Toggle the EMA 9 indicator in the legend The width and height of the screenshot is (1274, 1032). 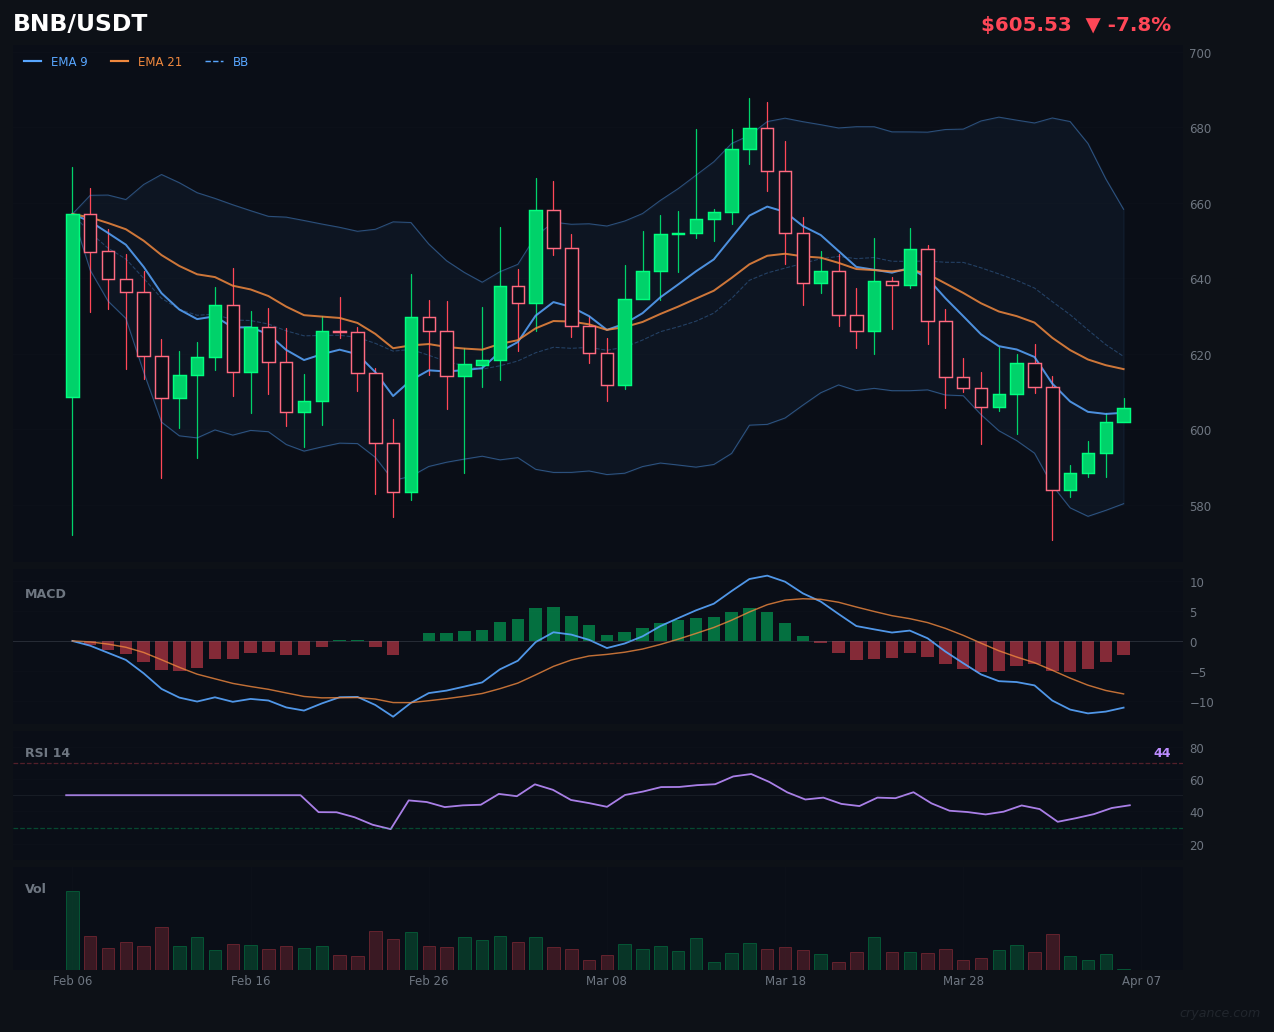(x=69, y=61)
